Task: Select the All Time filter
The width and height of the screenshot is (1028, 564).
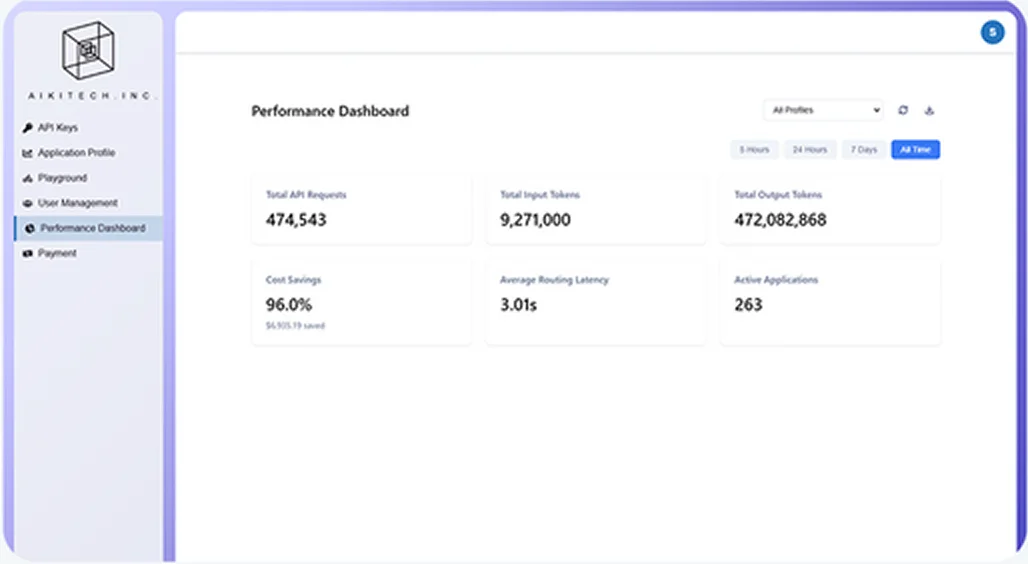Action: pyautogui.click(x=915, y=150)
